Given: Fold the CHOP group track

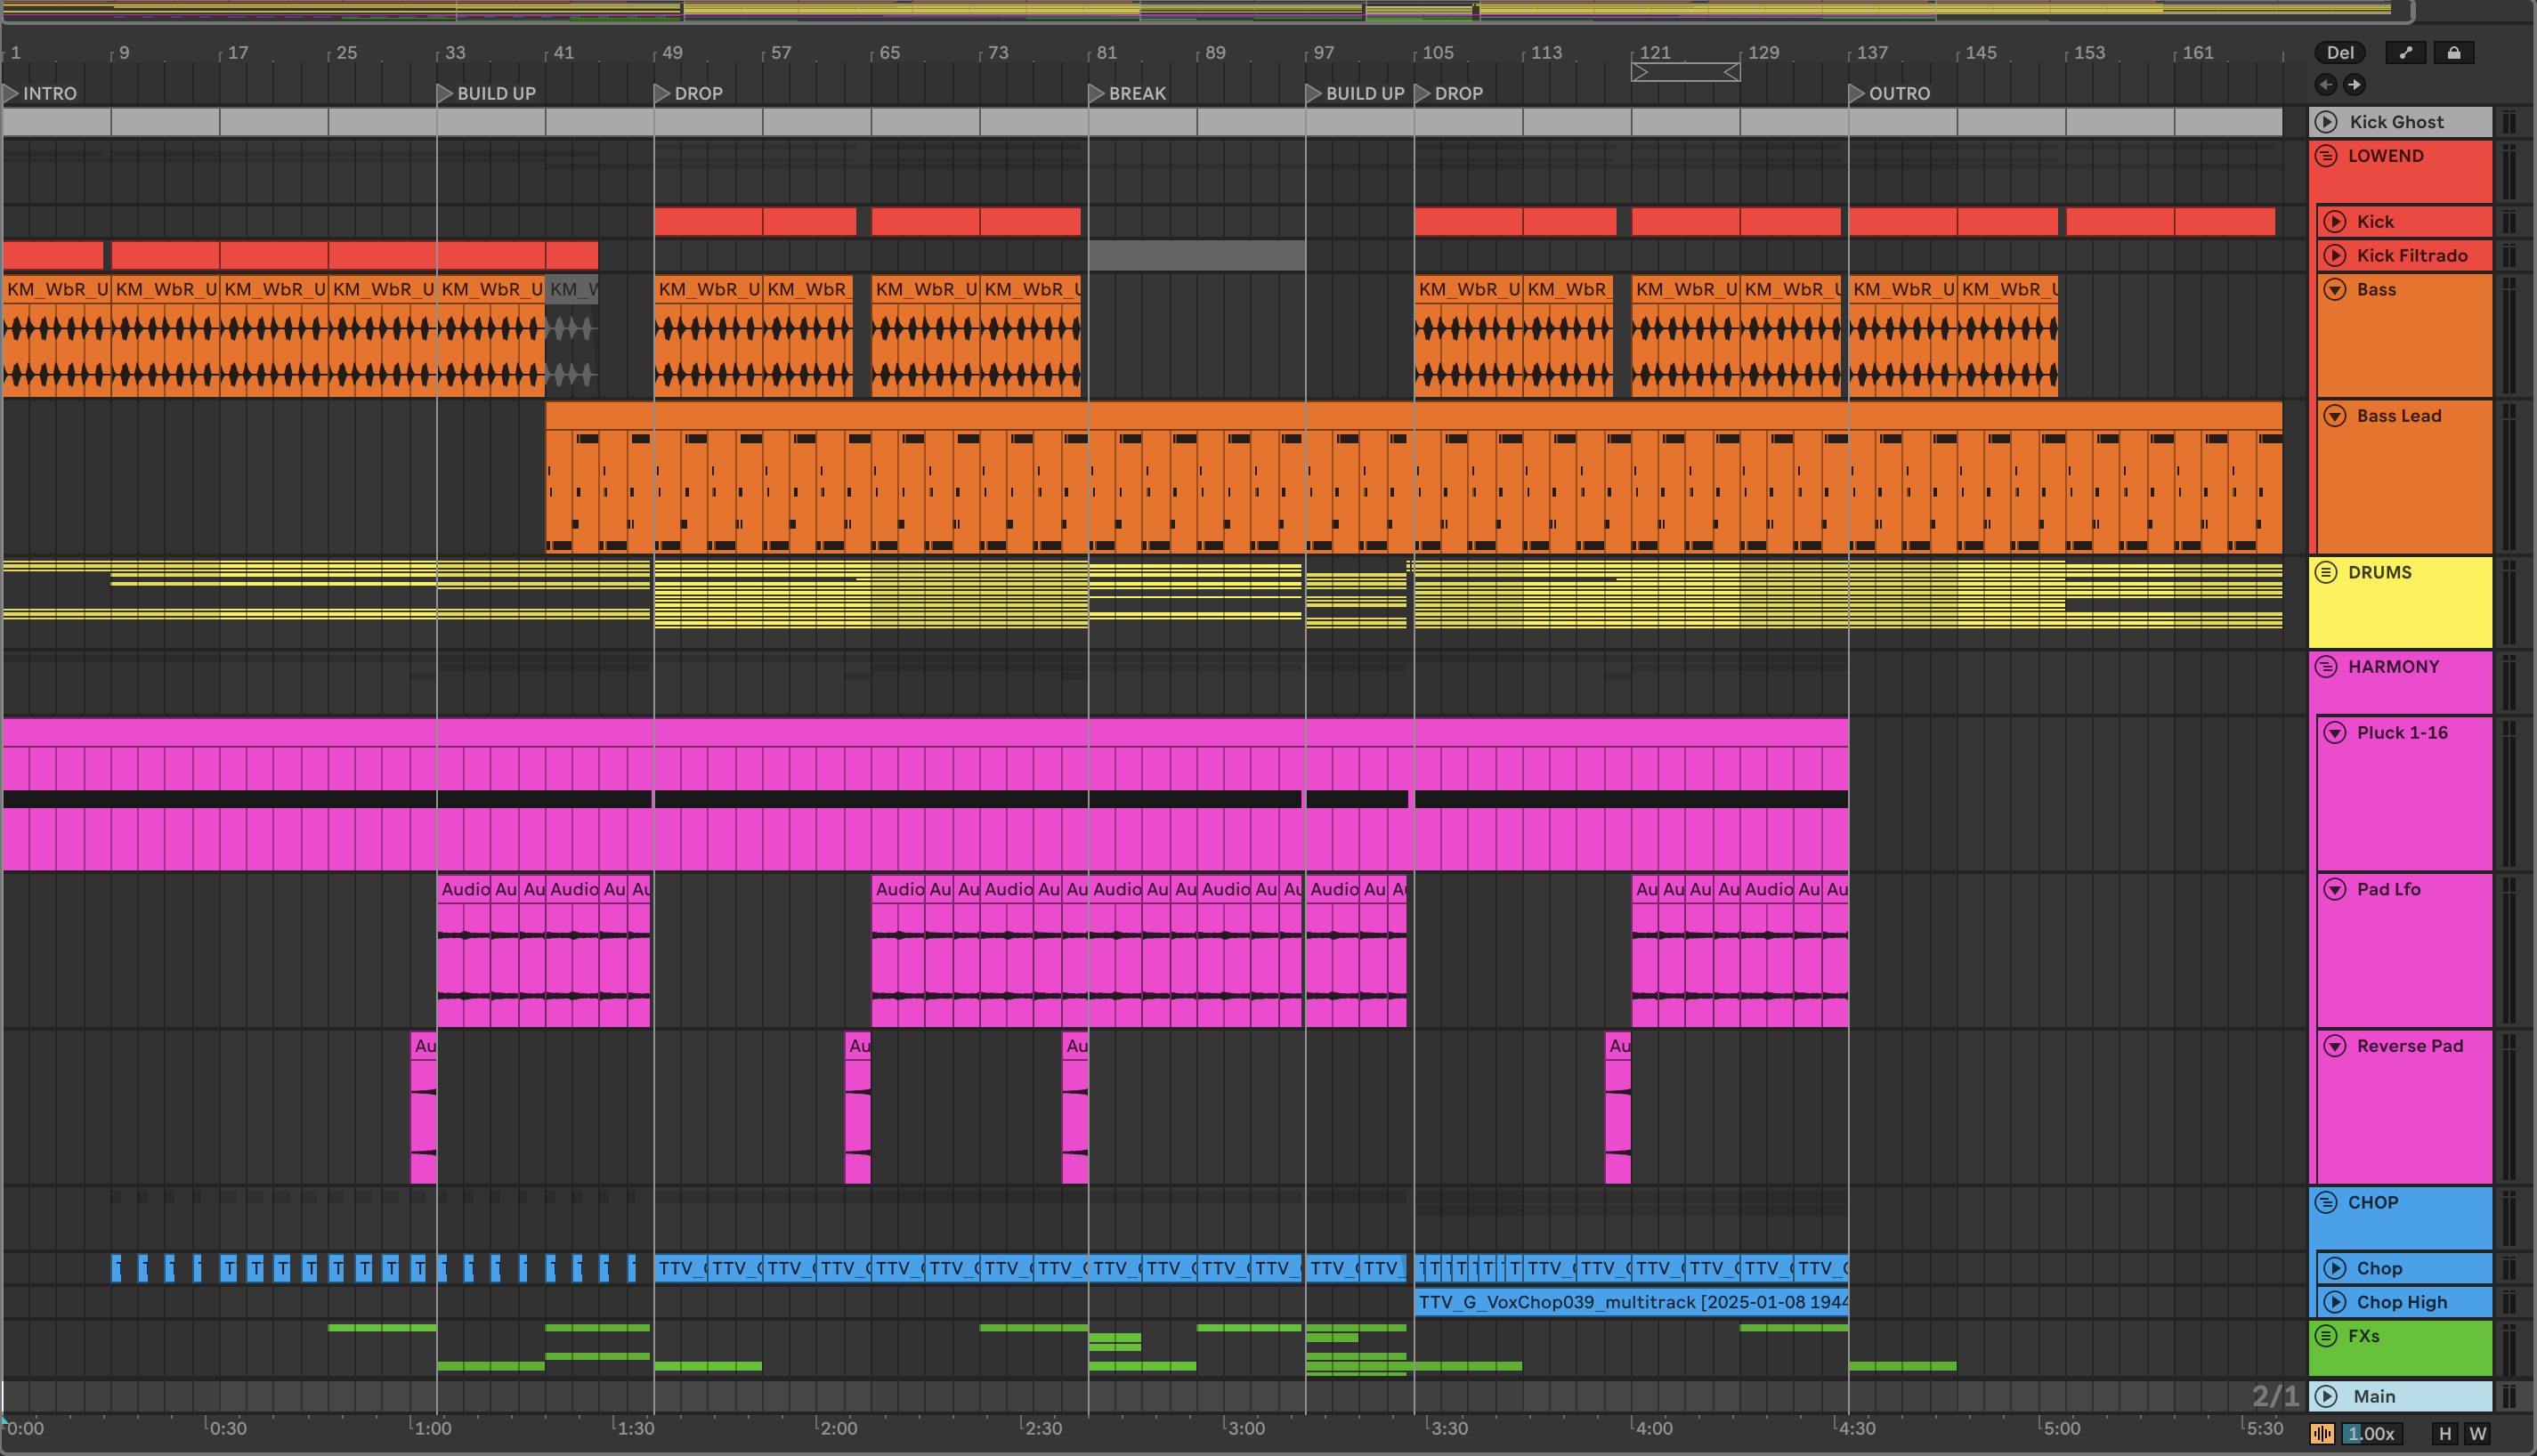Looking at the screenshot, I should (2327, 1203).
